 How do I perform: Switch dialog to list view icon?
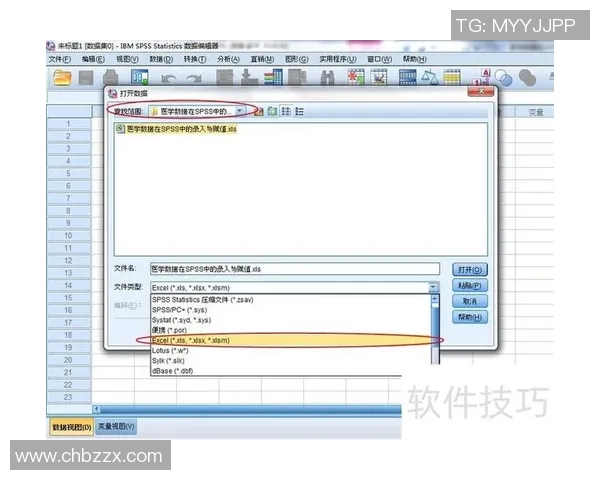coord(286,111)
